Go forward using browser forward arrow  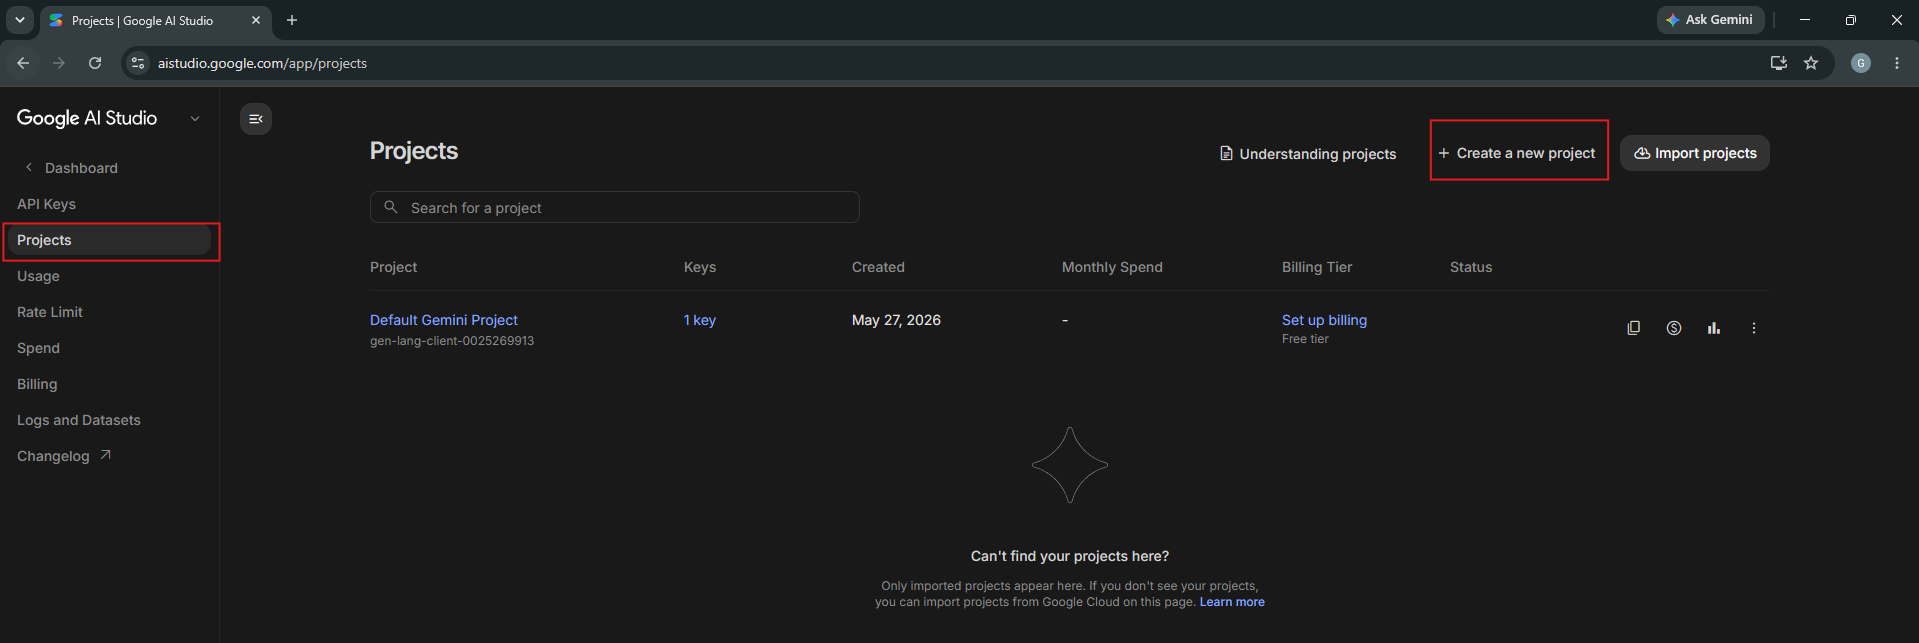(x=59, y=63)
